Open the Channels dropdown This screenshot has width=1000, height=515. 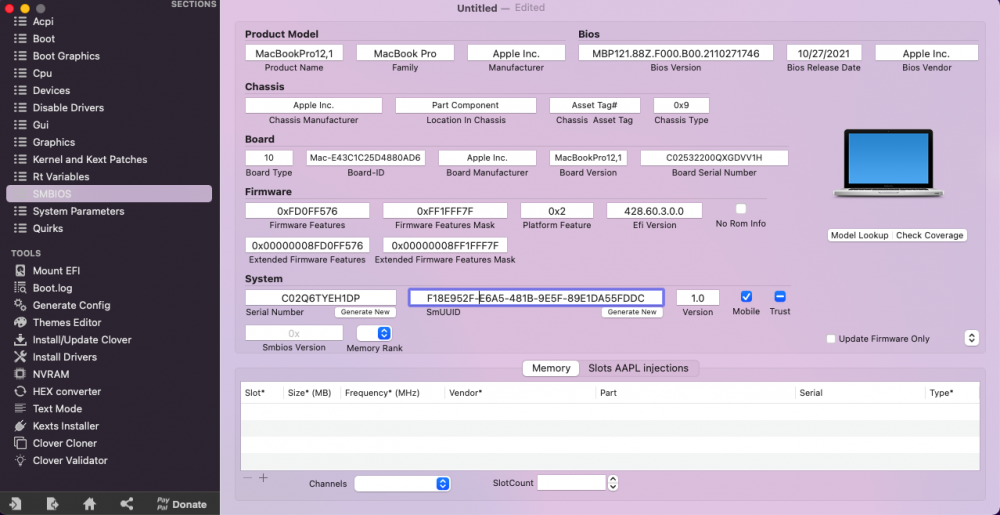coord(402,484)
